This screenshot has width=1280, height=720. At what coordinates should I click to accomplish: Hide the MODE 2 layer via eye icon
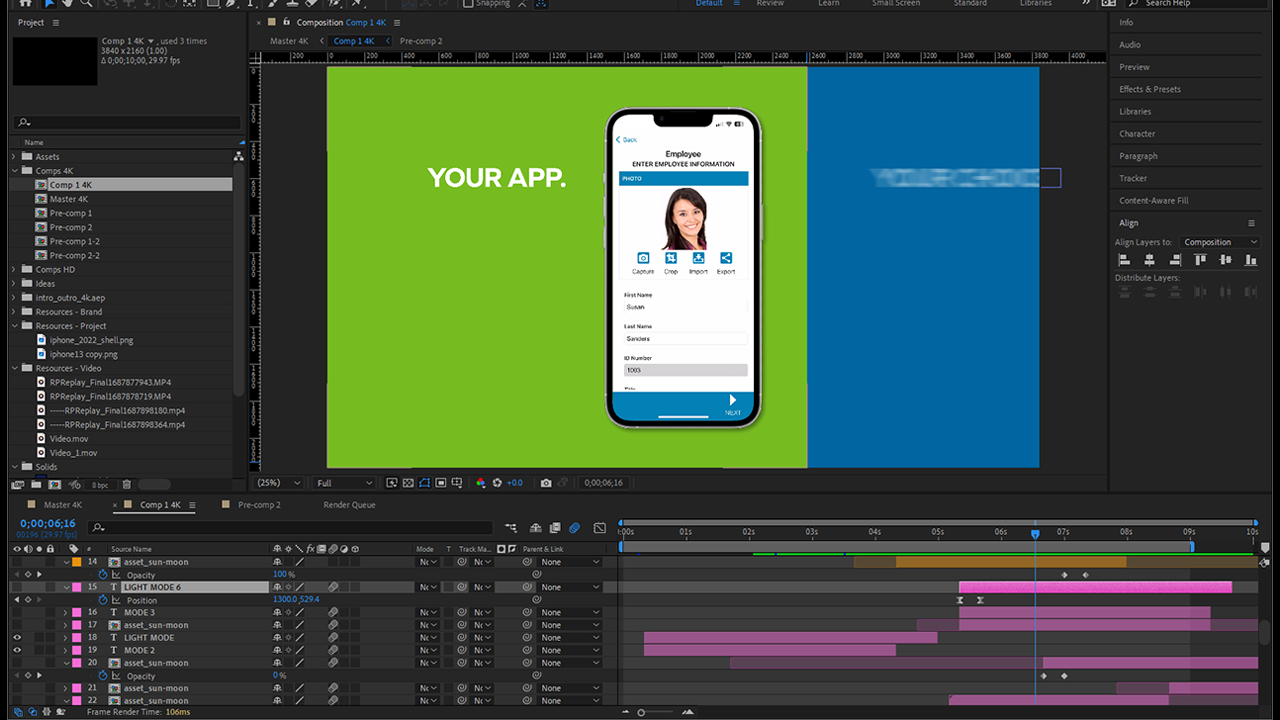pos(16,650)
